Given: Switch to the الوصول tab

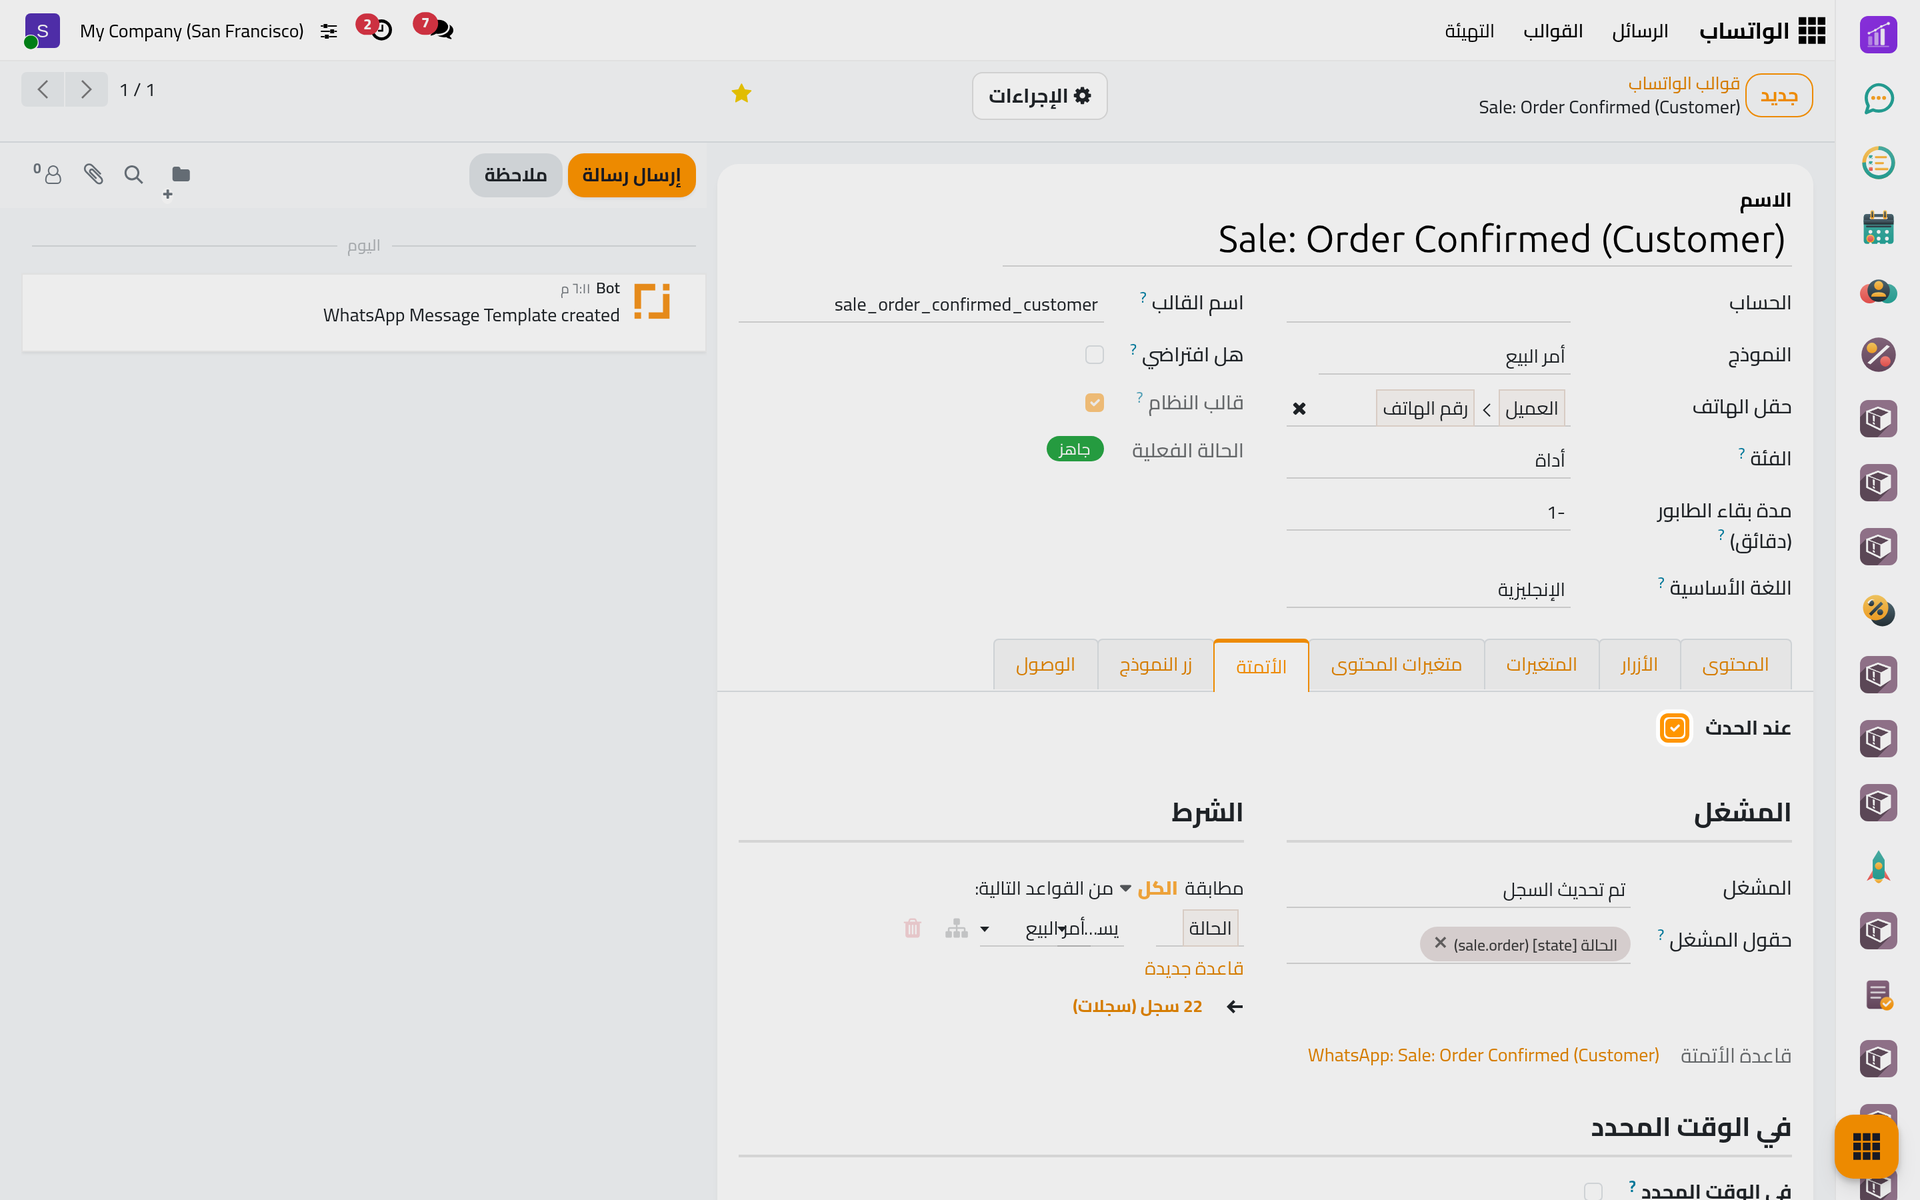Looking at the screenshot, I should 1045,665.
